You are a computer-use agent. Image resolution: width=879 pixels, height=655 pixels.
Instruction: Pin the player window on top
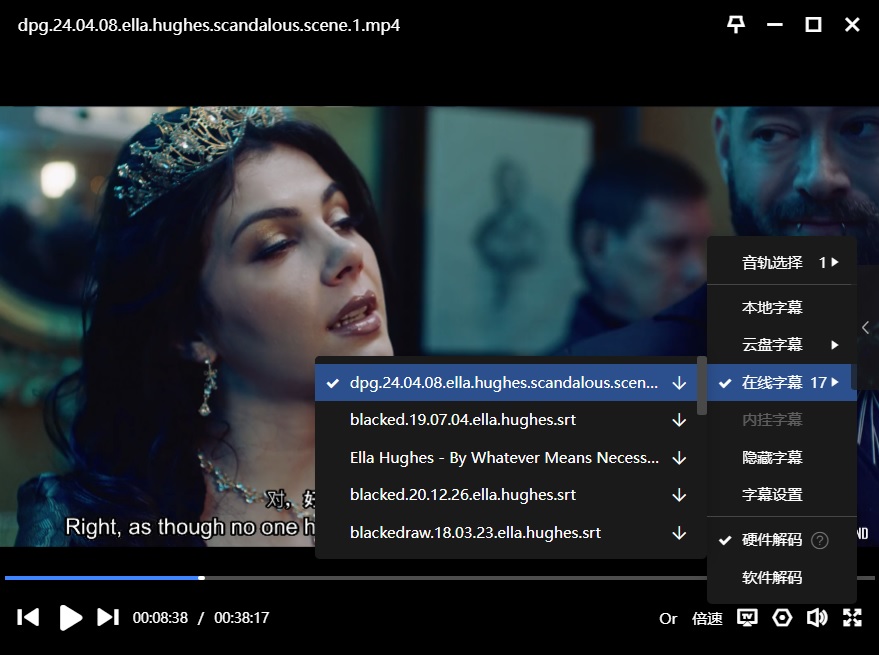pos(736,25)
